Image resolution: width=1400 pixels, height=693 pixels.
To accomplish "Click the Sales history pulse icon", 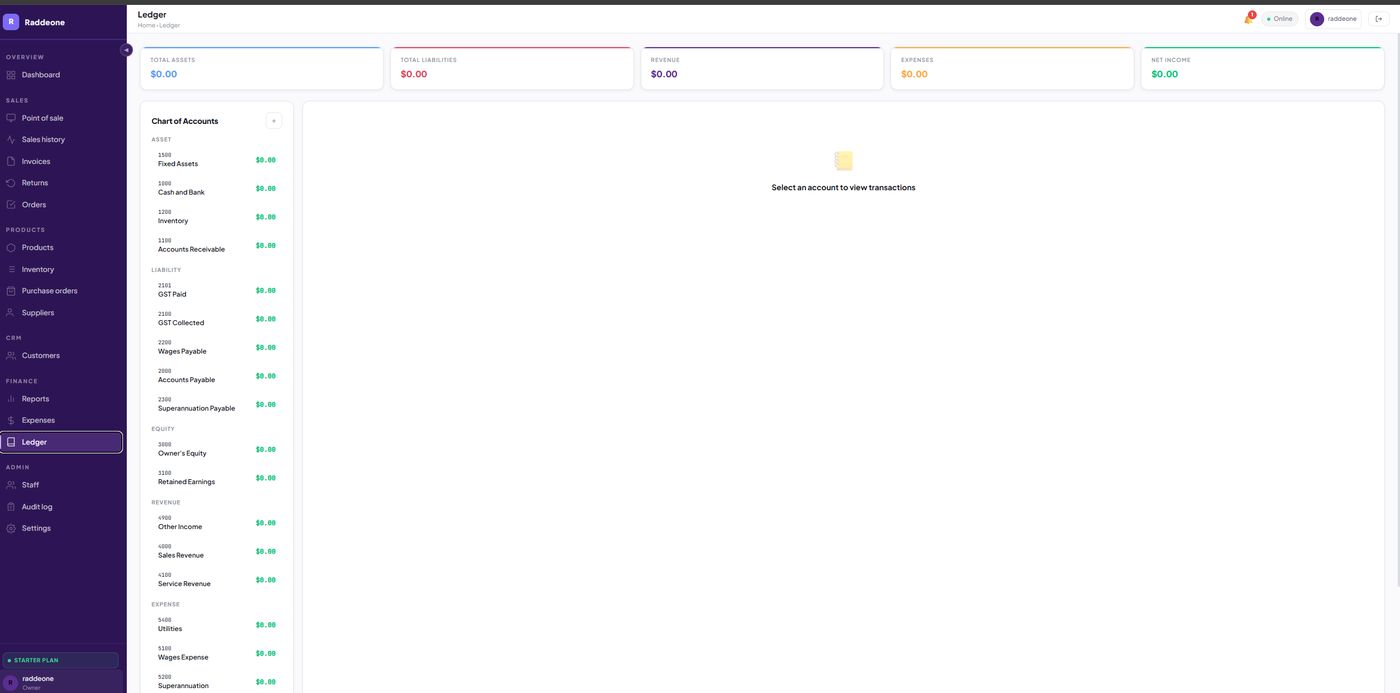I will click(x=11, y=140).
